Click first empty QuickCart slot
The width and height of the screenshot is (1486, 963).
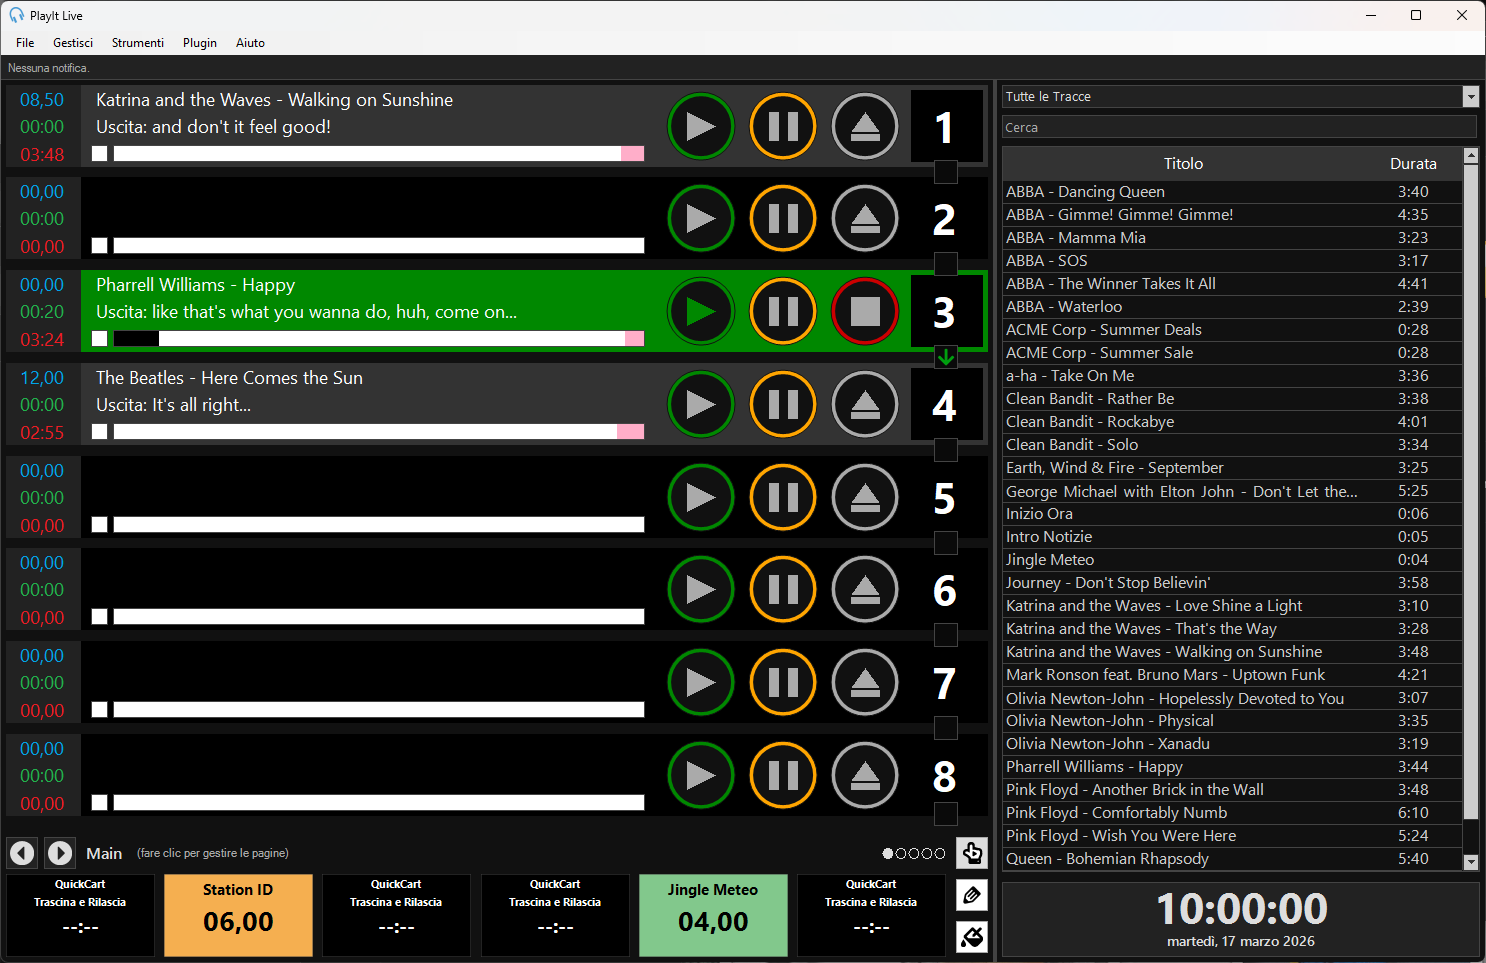click(x=80, y=915)
